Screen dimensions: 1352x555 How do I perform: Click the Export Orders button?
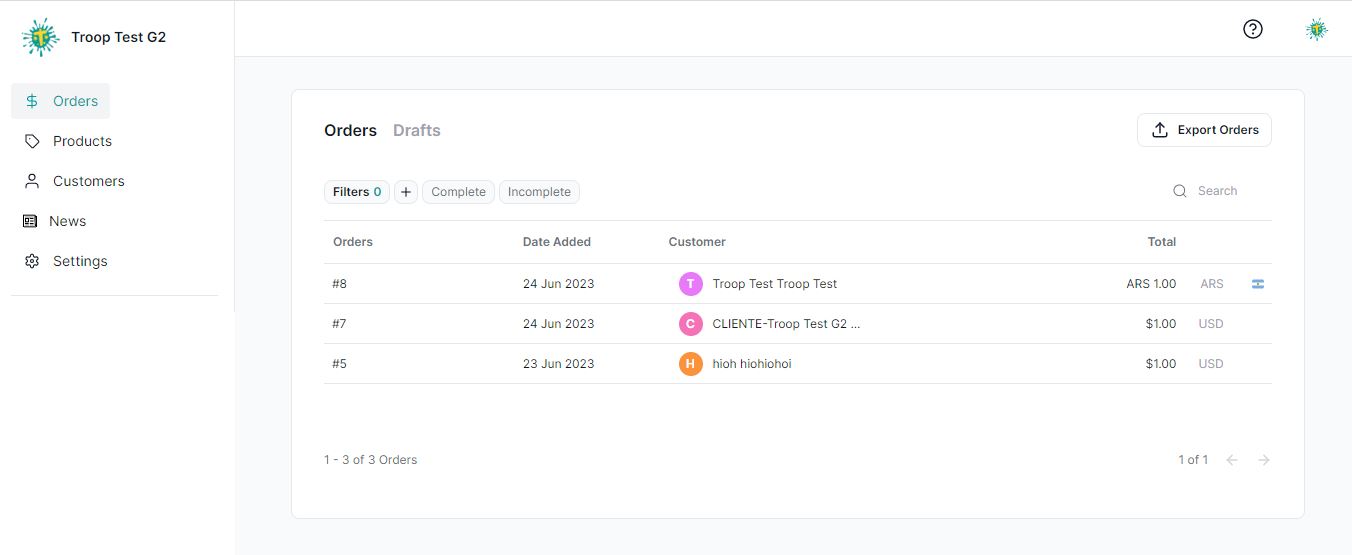1204,130
